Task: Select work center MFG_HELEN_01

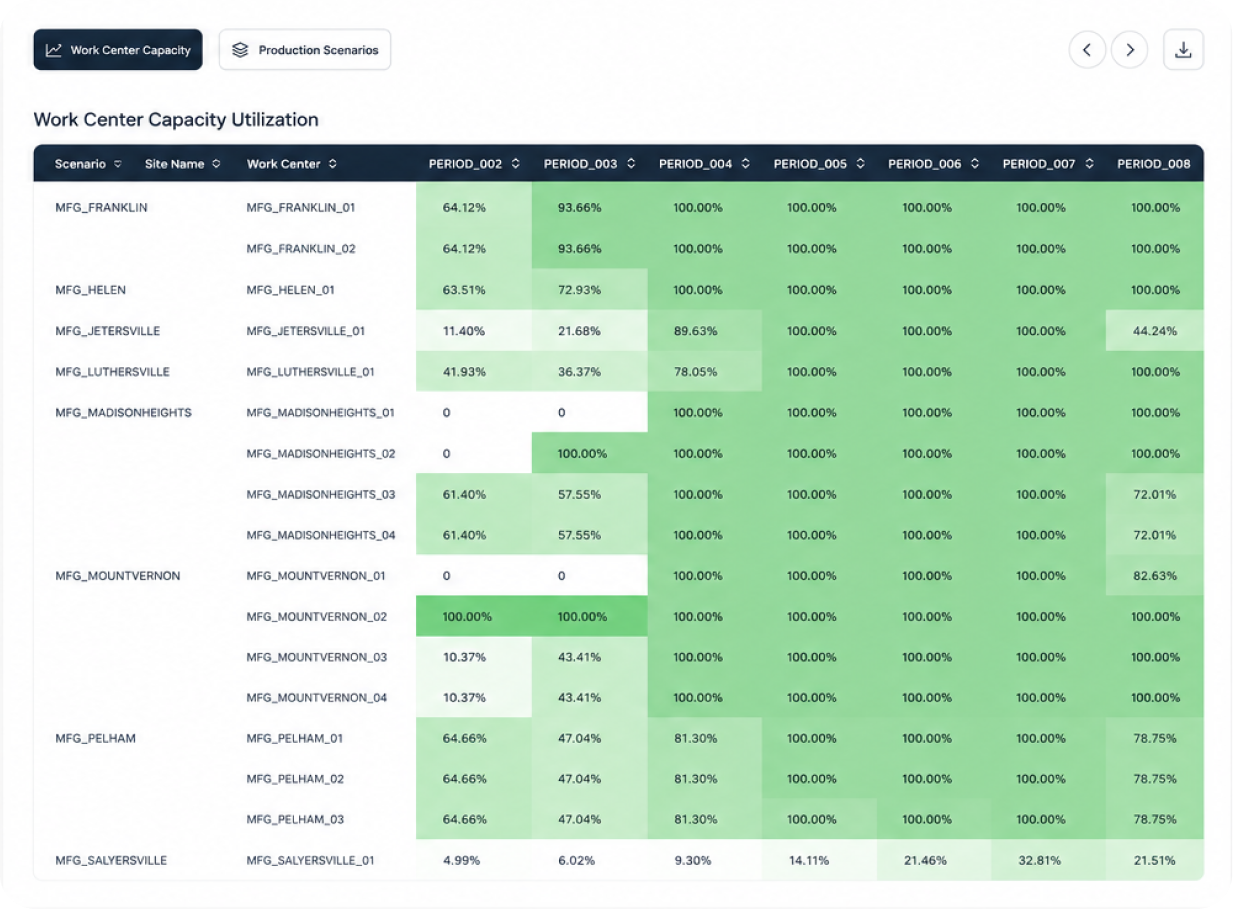Action: (x=291, y=290)
